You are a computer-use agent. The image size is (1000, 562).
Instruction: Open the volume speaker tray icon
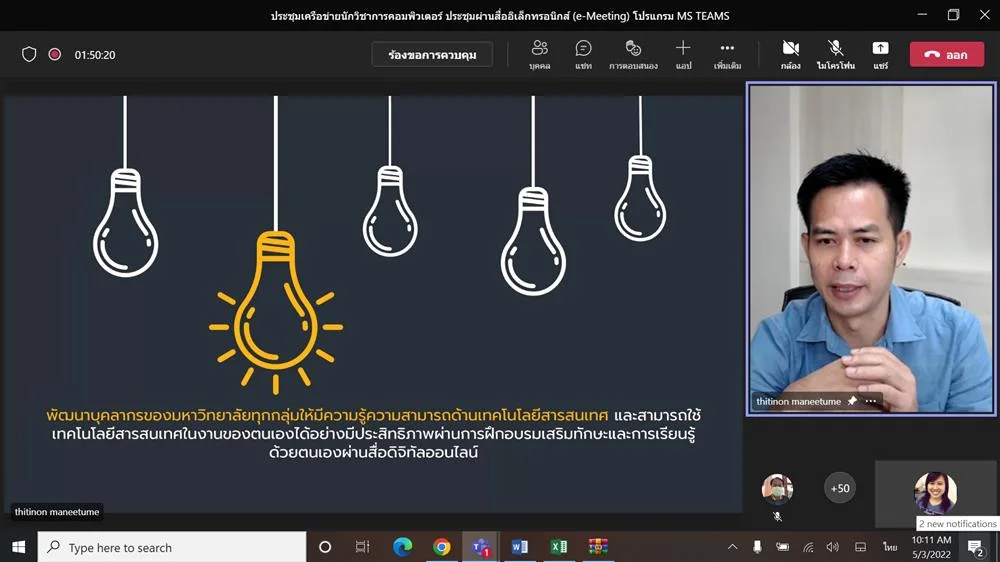(833, 547)
